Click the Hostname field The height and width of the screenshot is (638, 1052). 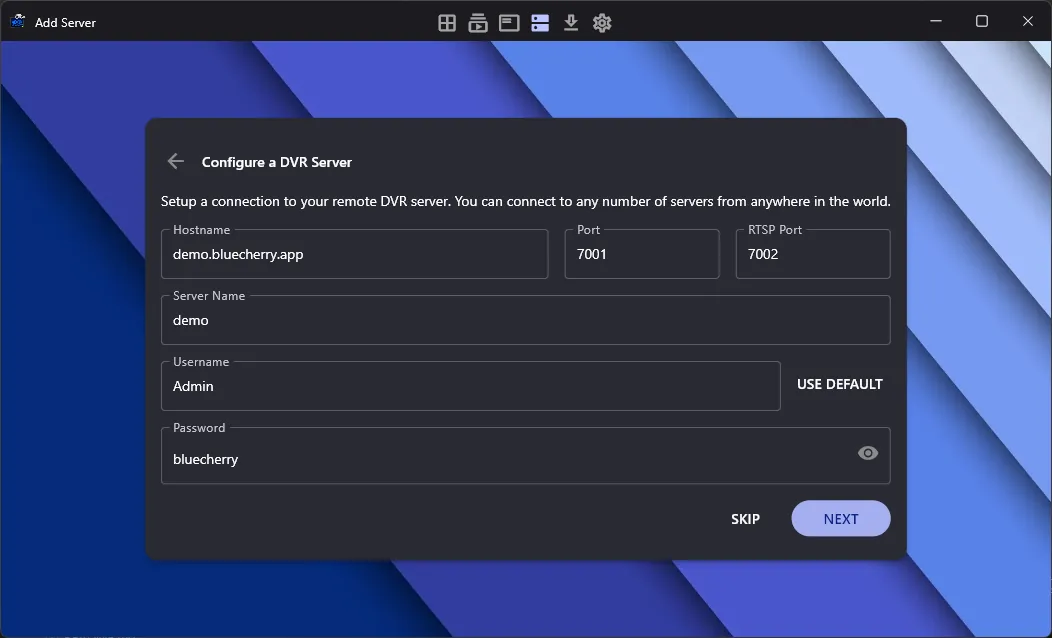354,254
